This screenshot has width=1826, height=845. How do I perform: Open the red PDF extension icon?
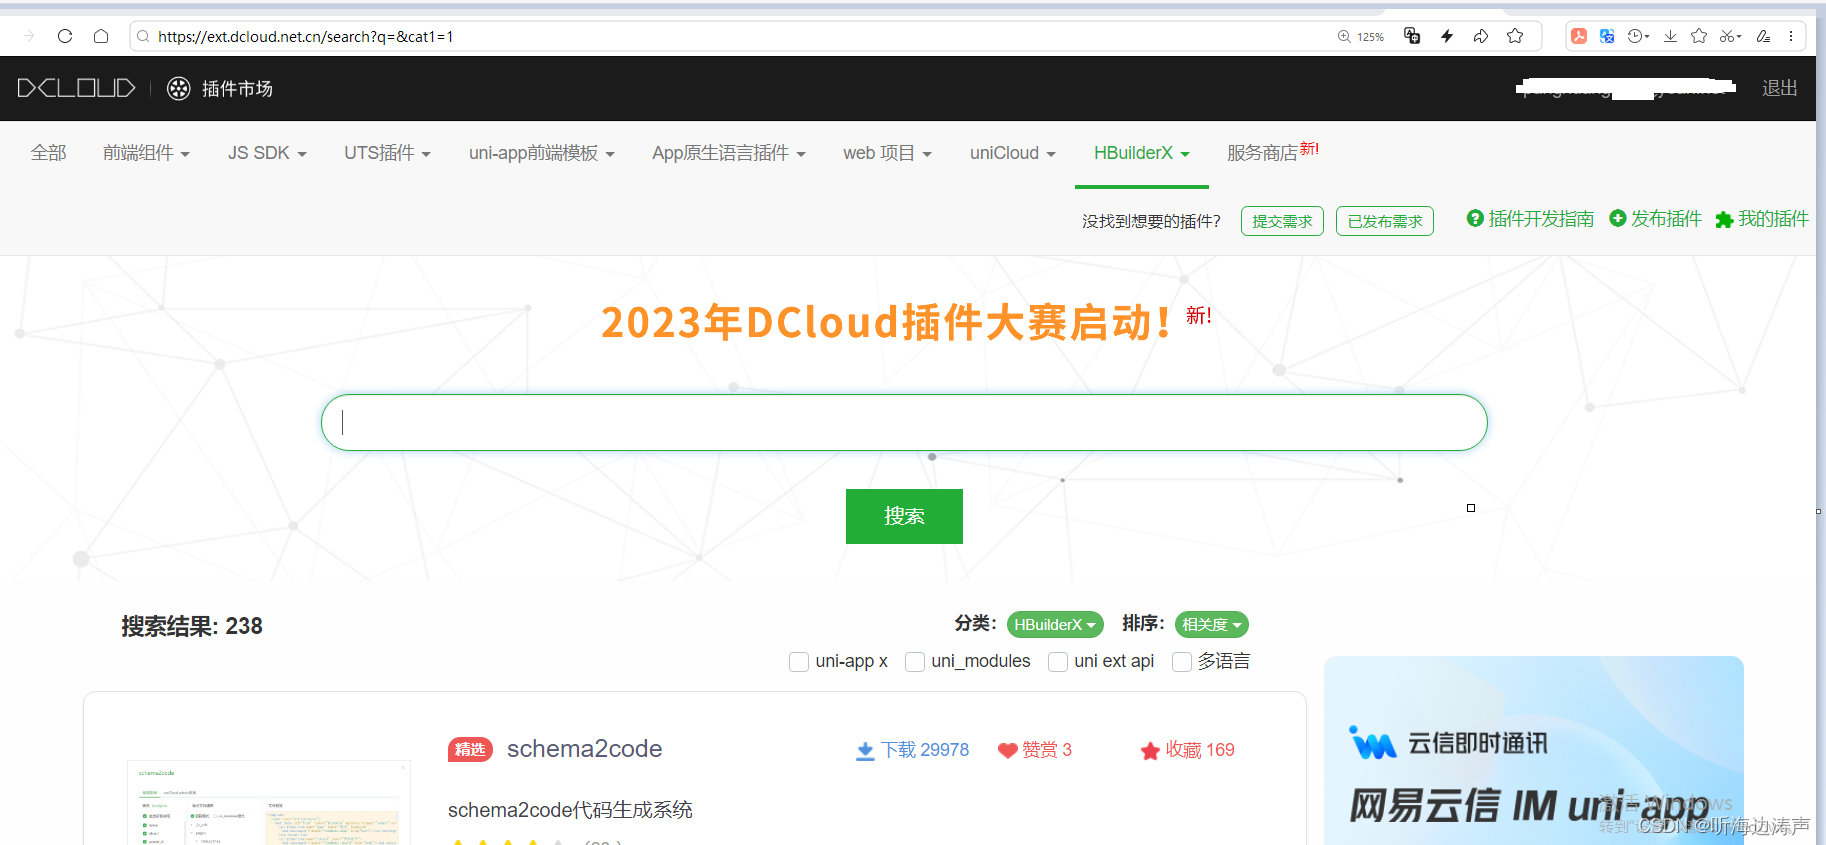pyautogui.click(x=1579, y=36)
